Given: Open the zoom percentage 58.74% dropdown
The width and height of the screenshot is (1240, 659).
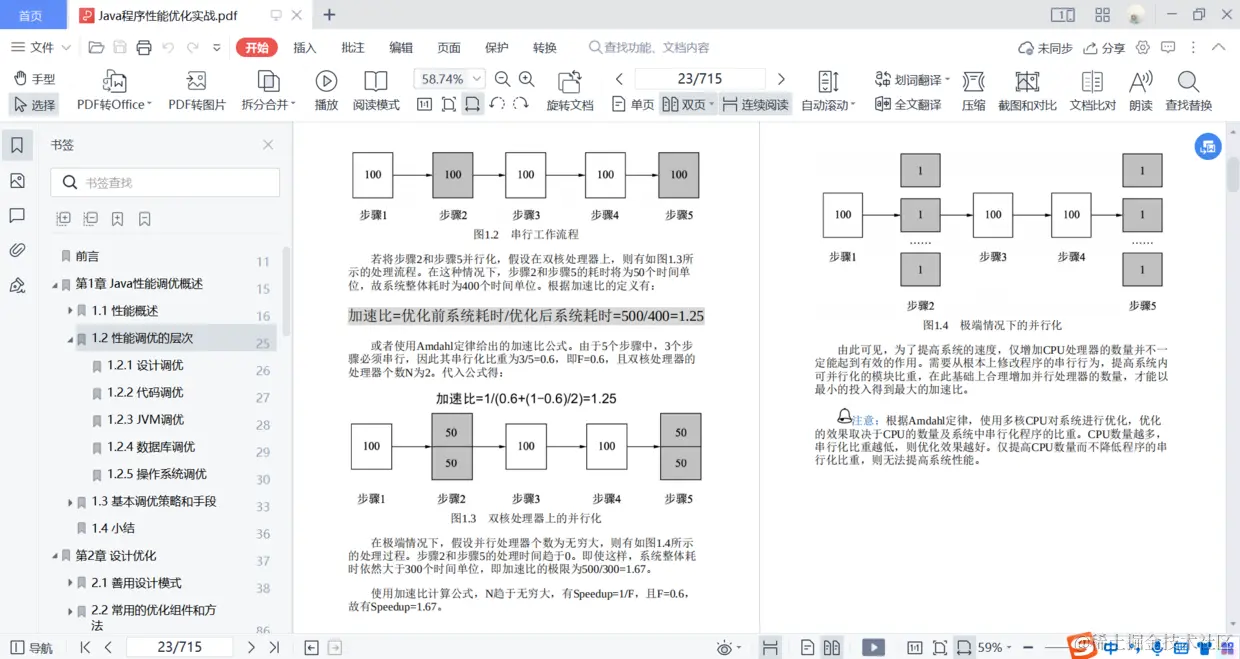Looking at the screenshot, I should [x=477, y=79].
